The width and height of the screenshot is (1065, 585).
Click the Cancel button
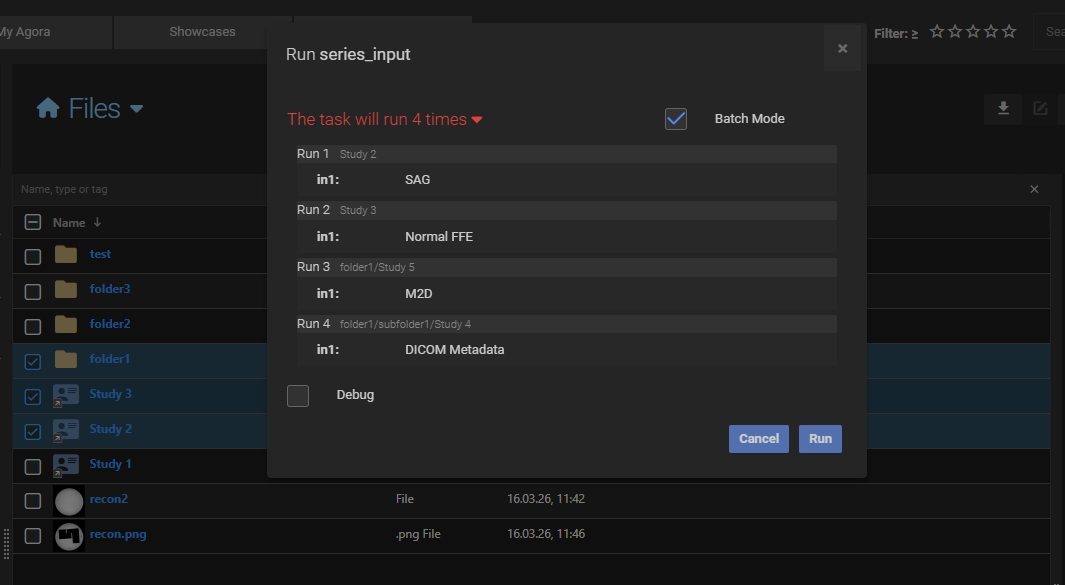[x=758, y=438]
